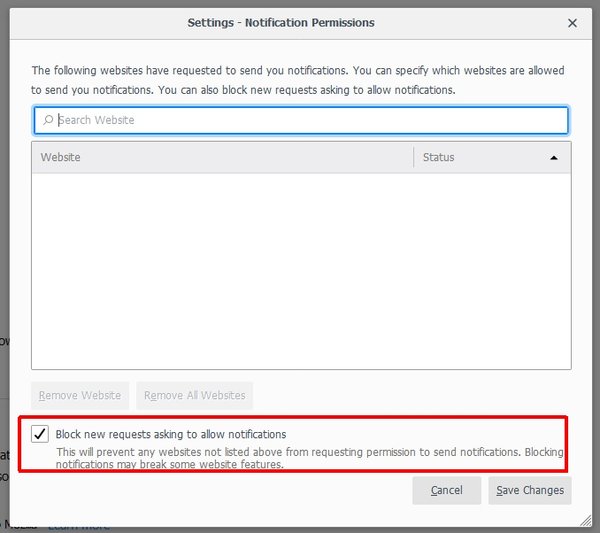Image resolution: width=600 pixels, height=533 pixels.
Task: Click the Save Changes button
Action: [x=530, y=490]
